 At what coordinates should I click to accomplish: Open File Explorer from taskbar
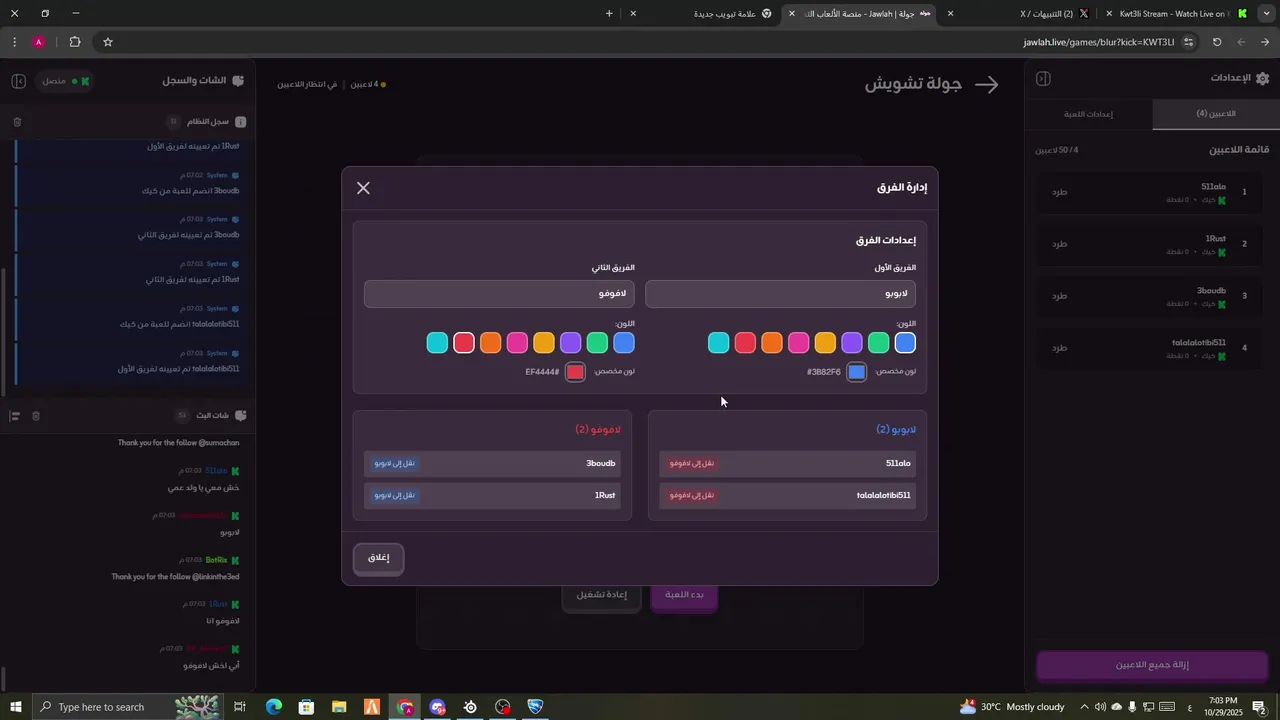(339, 707)
